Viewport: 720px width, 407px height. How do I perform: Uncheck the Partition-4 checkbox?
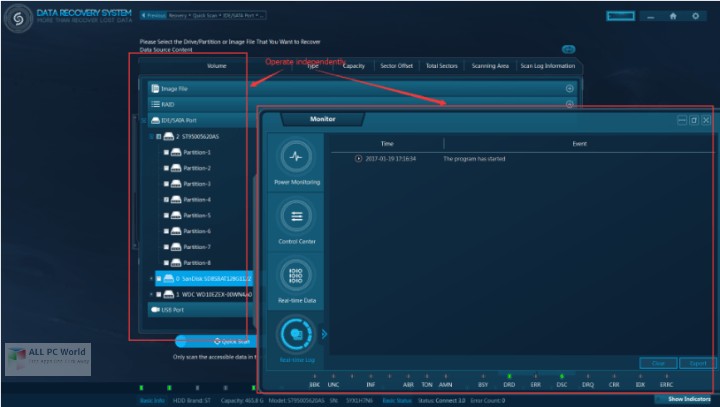[x=166, y=200]
